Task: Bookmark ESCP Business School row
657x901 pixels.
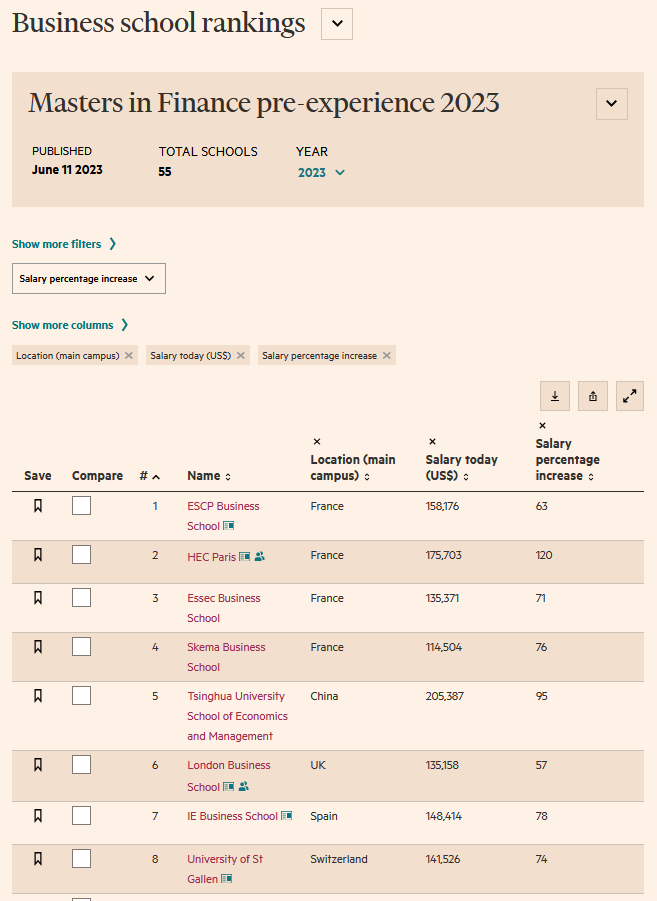Action: click(x=38, y=506)
